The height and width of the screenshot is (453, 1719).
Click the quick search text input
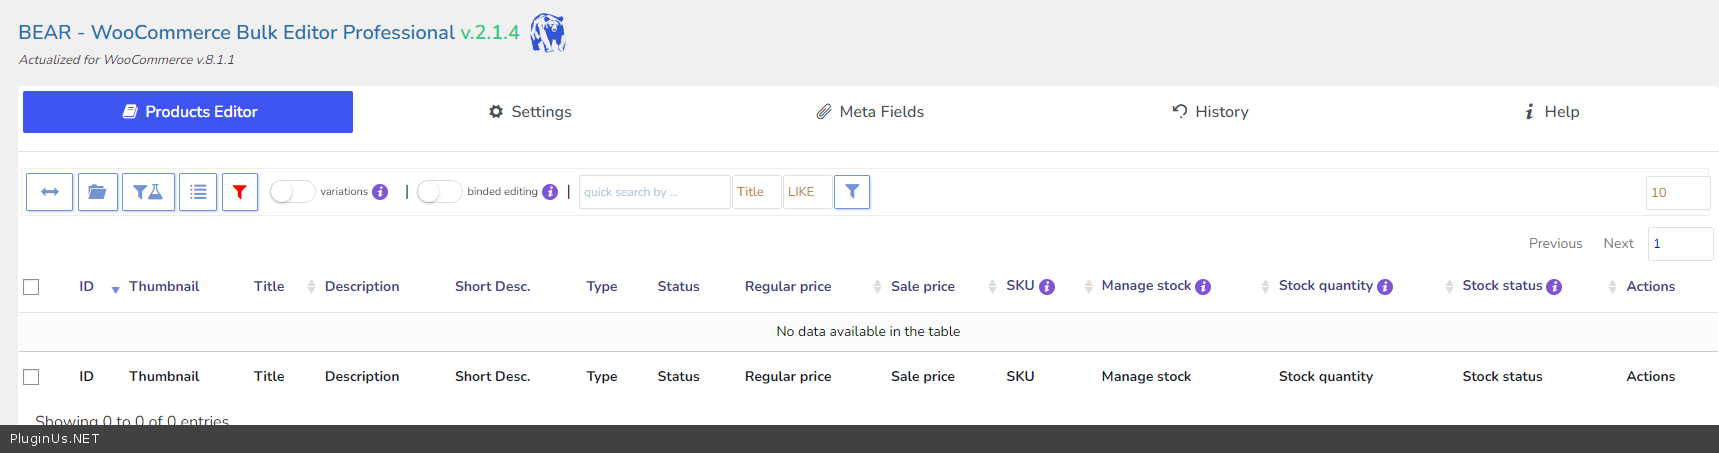pos(654,192)
